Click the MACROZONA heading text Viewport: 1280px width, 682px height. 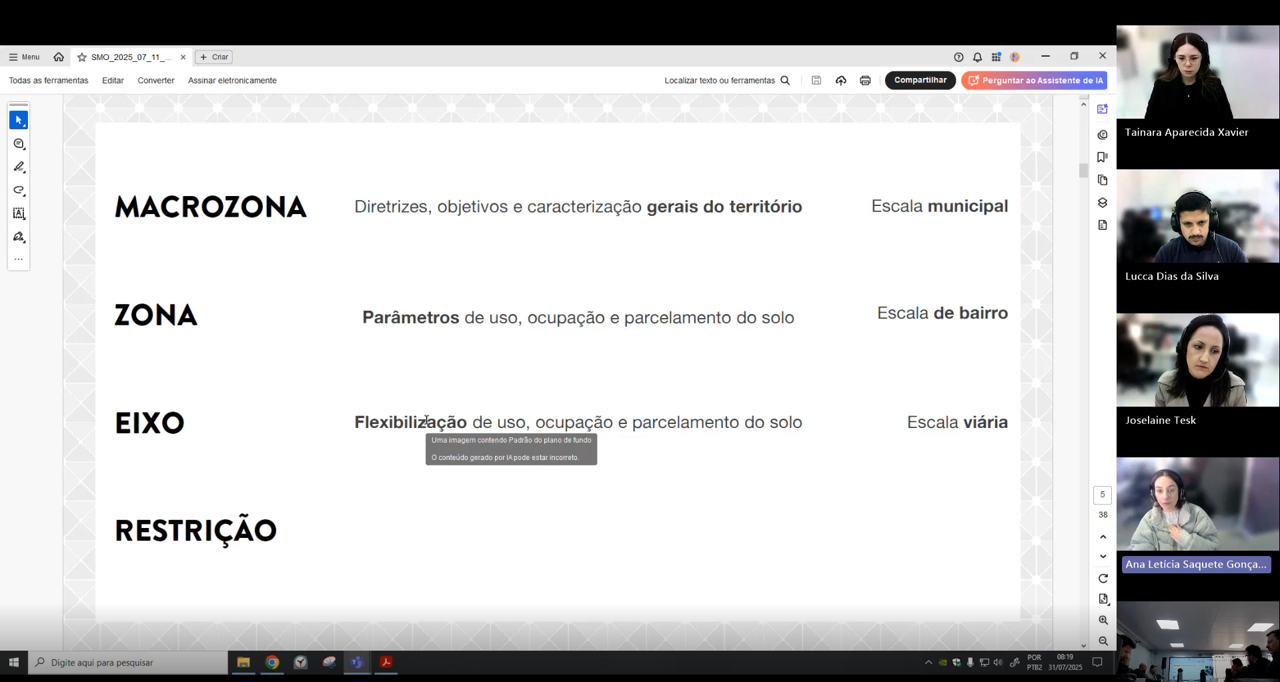211,207
